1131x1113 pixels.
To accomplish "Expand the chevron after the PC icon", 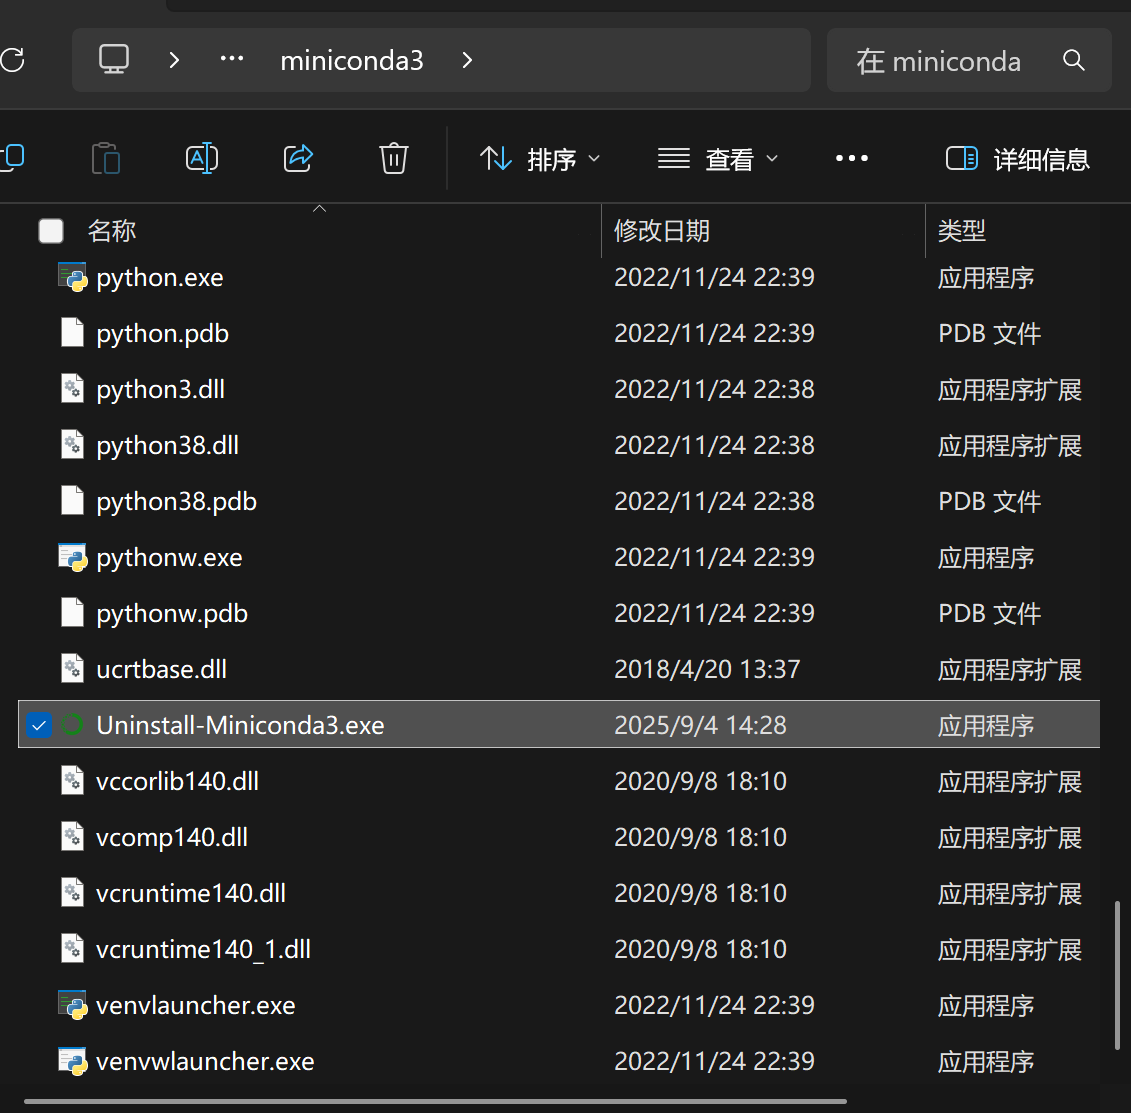I will point(174,60).
